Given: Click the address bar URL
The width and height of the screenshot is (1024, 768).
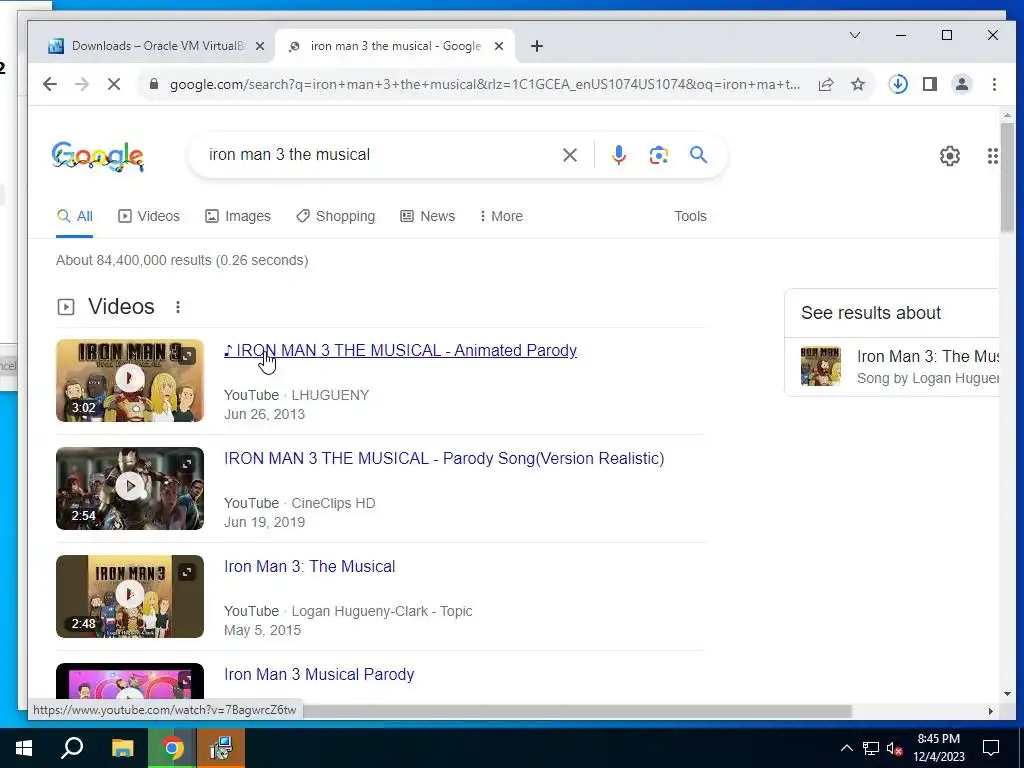Looking at the screenshot, I should 485,84.
